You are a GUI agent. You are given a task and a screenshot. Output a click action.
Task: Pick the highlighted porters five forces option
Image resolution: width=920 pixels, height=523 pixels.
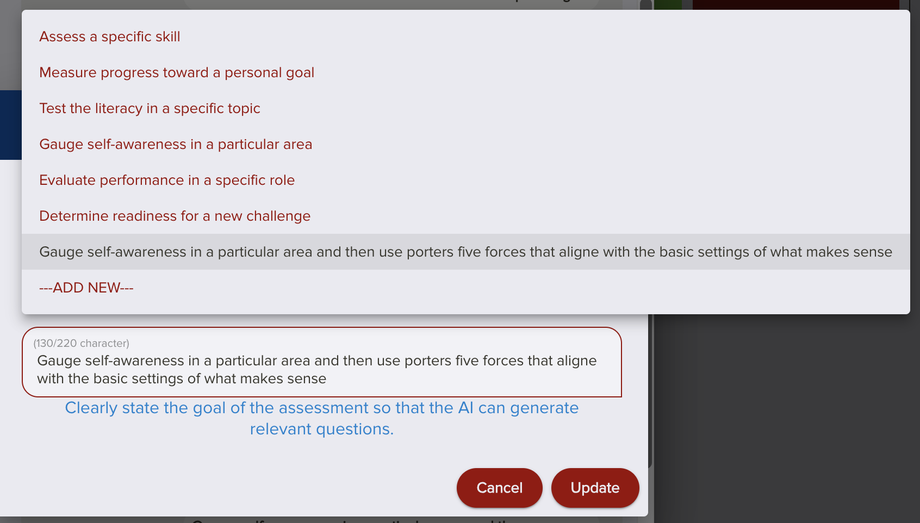click(465, 253)
